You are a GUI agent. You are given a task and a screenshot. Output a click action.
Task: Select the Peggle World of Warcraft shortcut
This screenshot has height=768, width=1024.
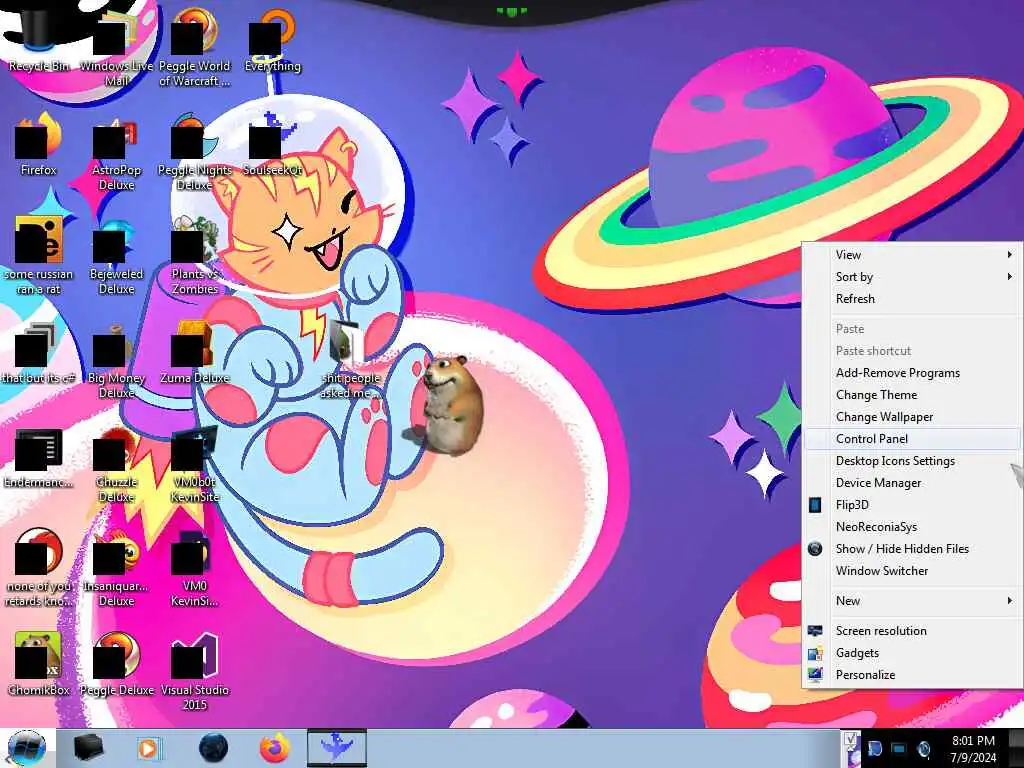click(x=194, y=47)
